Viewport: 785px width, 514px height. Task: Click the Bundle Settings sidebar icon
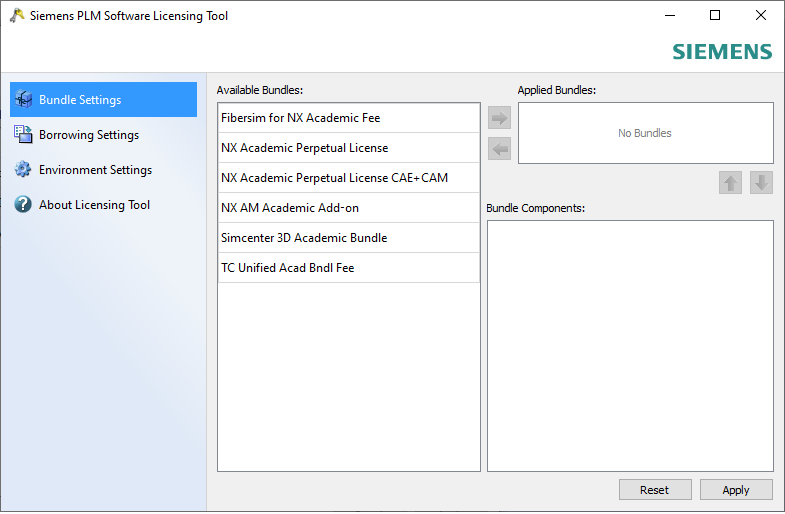click(x=24, y=100)
